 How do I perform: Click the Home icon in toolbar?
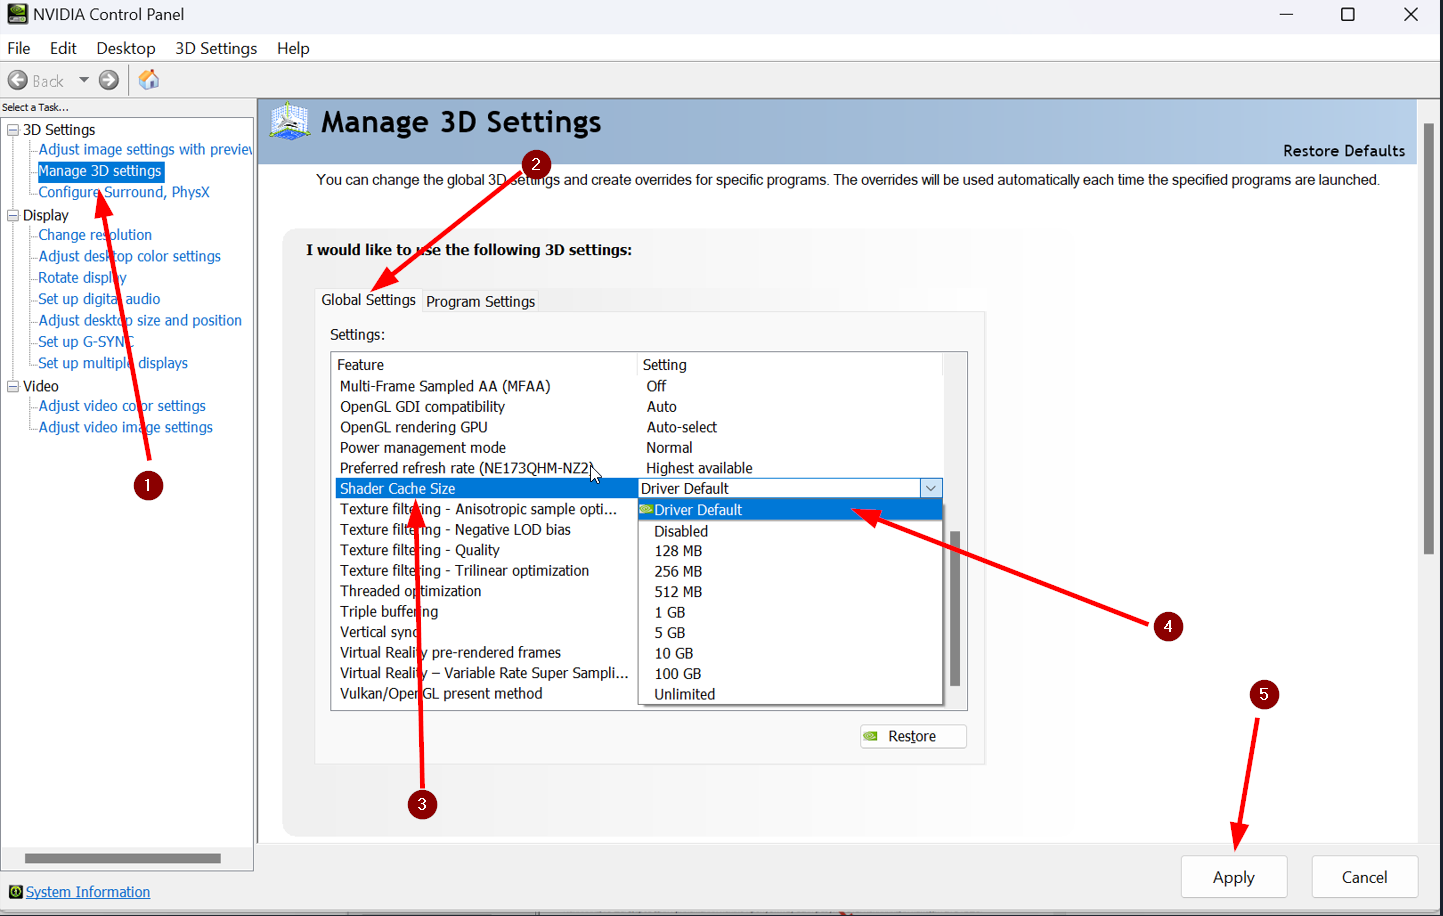coord(149,80)
